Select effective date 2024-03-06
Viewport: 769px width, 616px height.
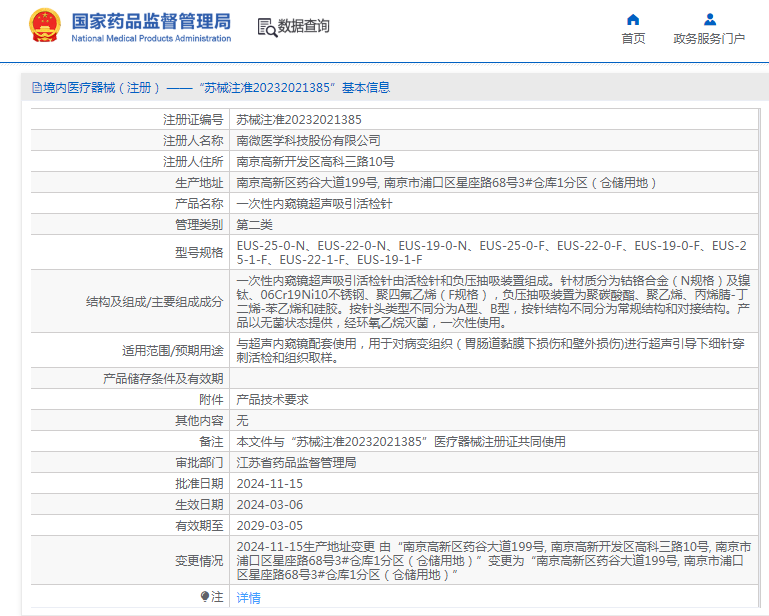(270, 505)
